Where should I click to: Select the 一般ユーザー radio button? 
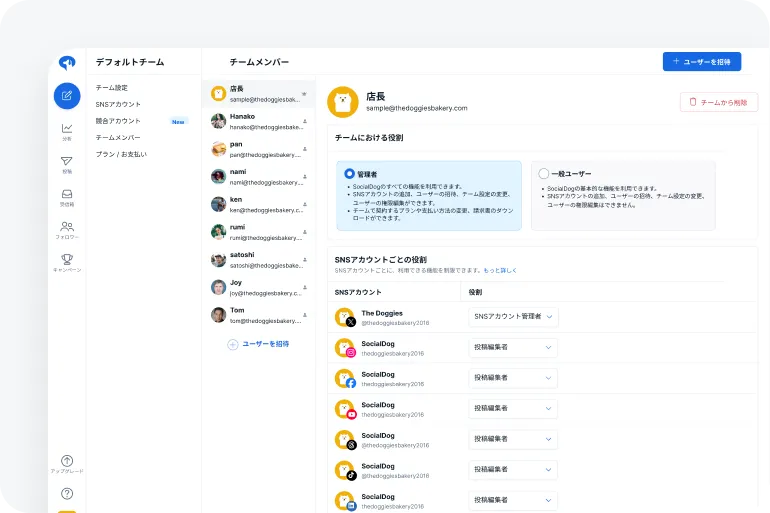coord(543,173)
